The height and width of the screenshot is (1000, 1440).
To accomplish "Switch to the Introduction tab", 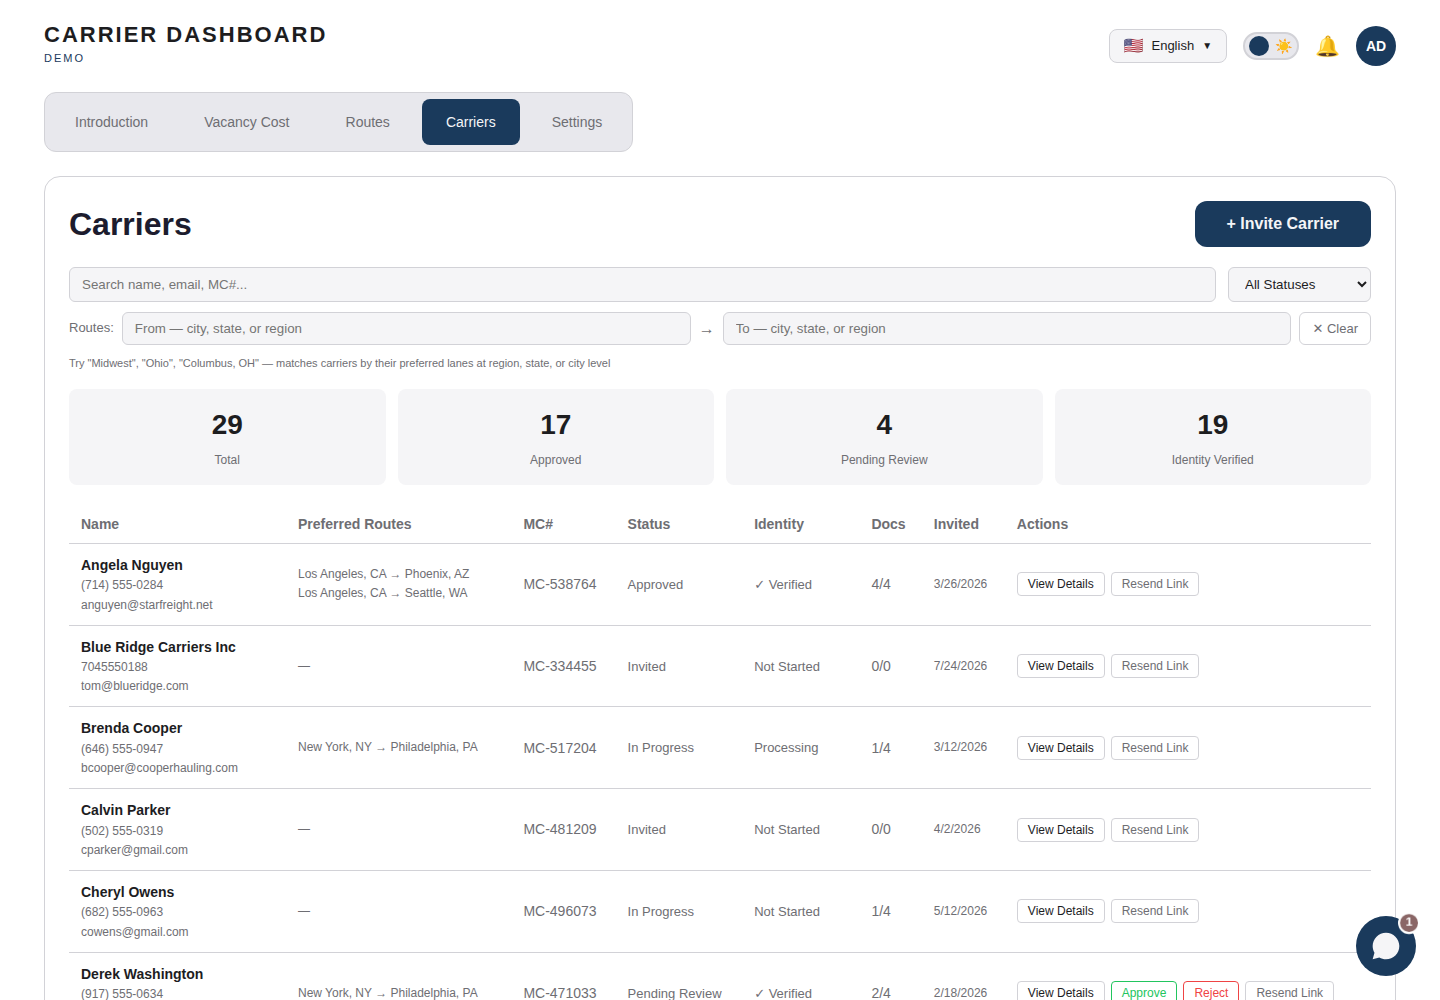I will click(x=111, y=122).
